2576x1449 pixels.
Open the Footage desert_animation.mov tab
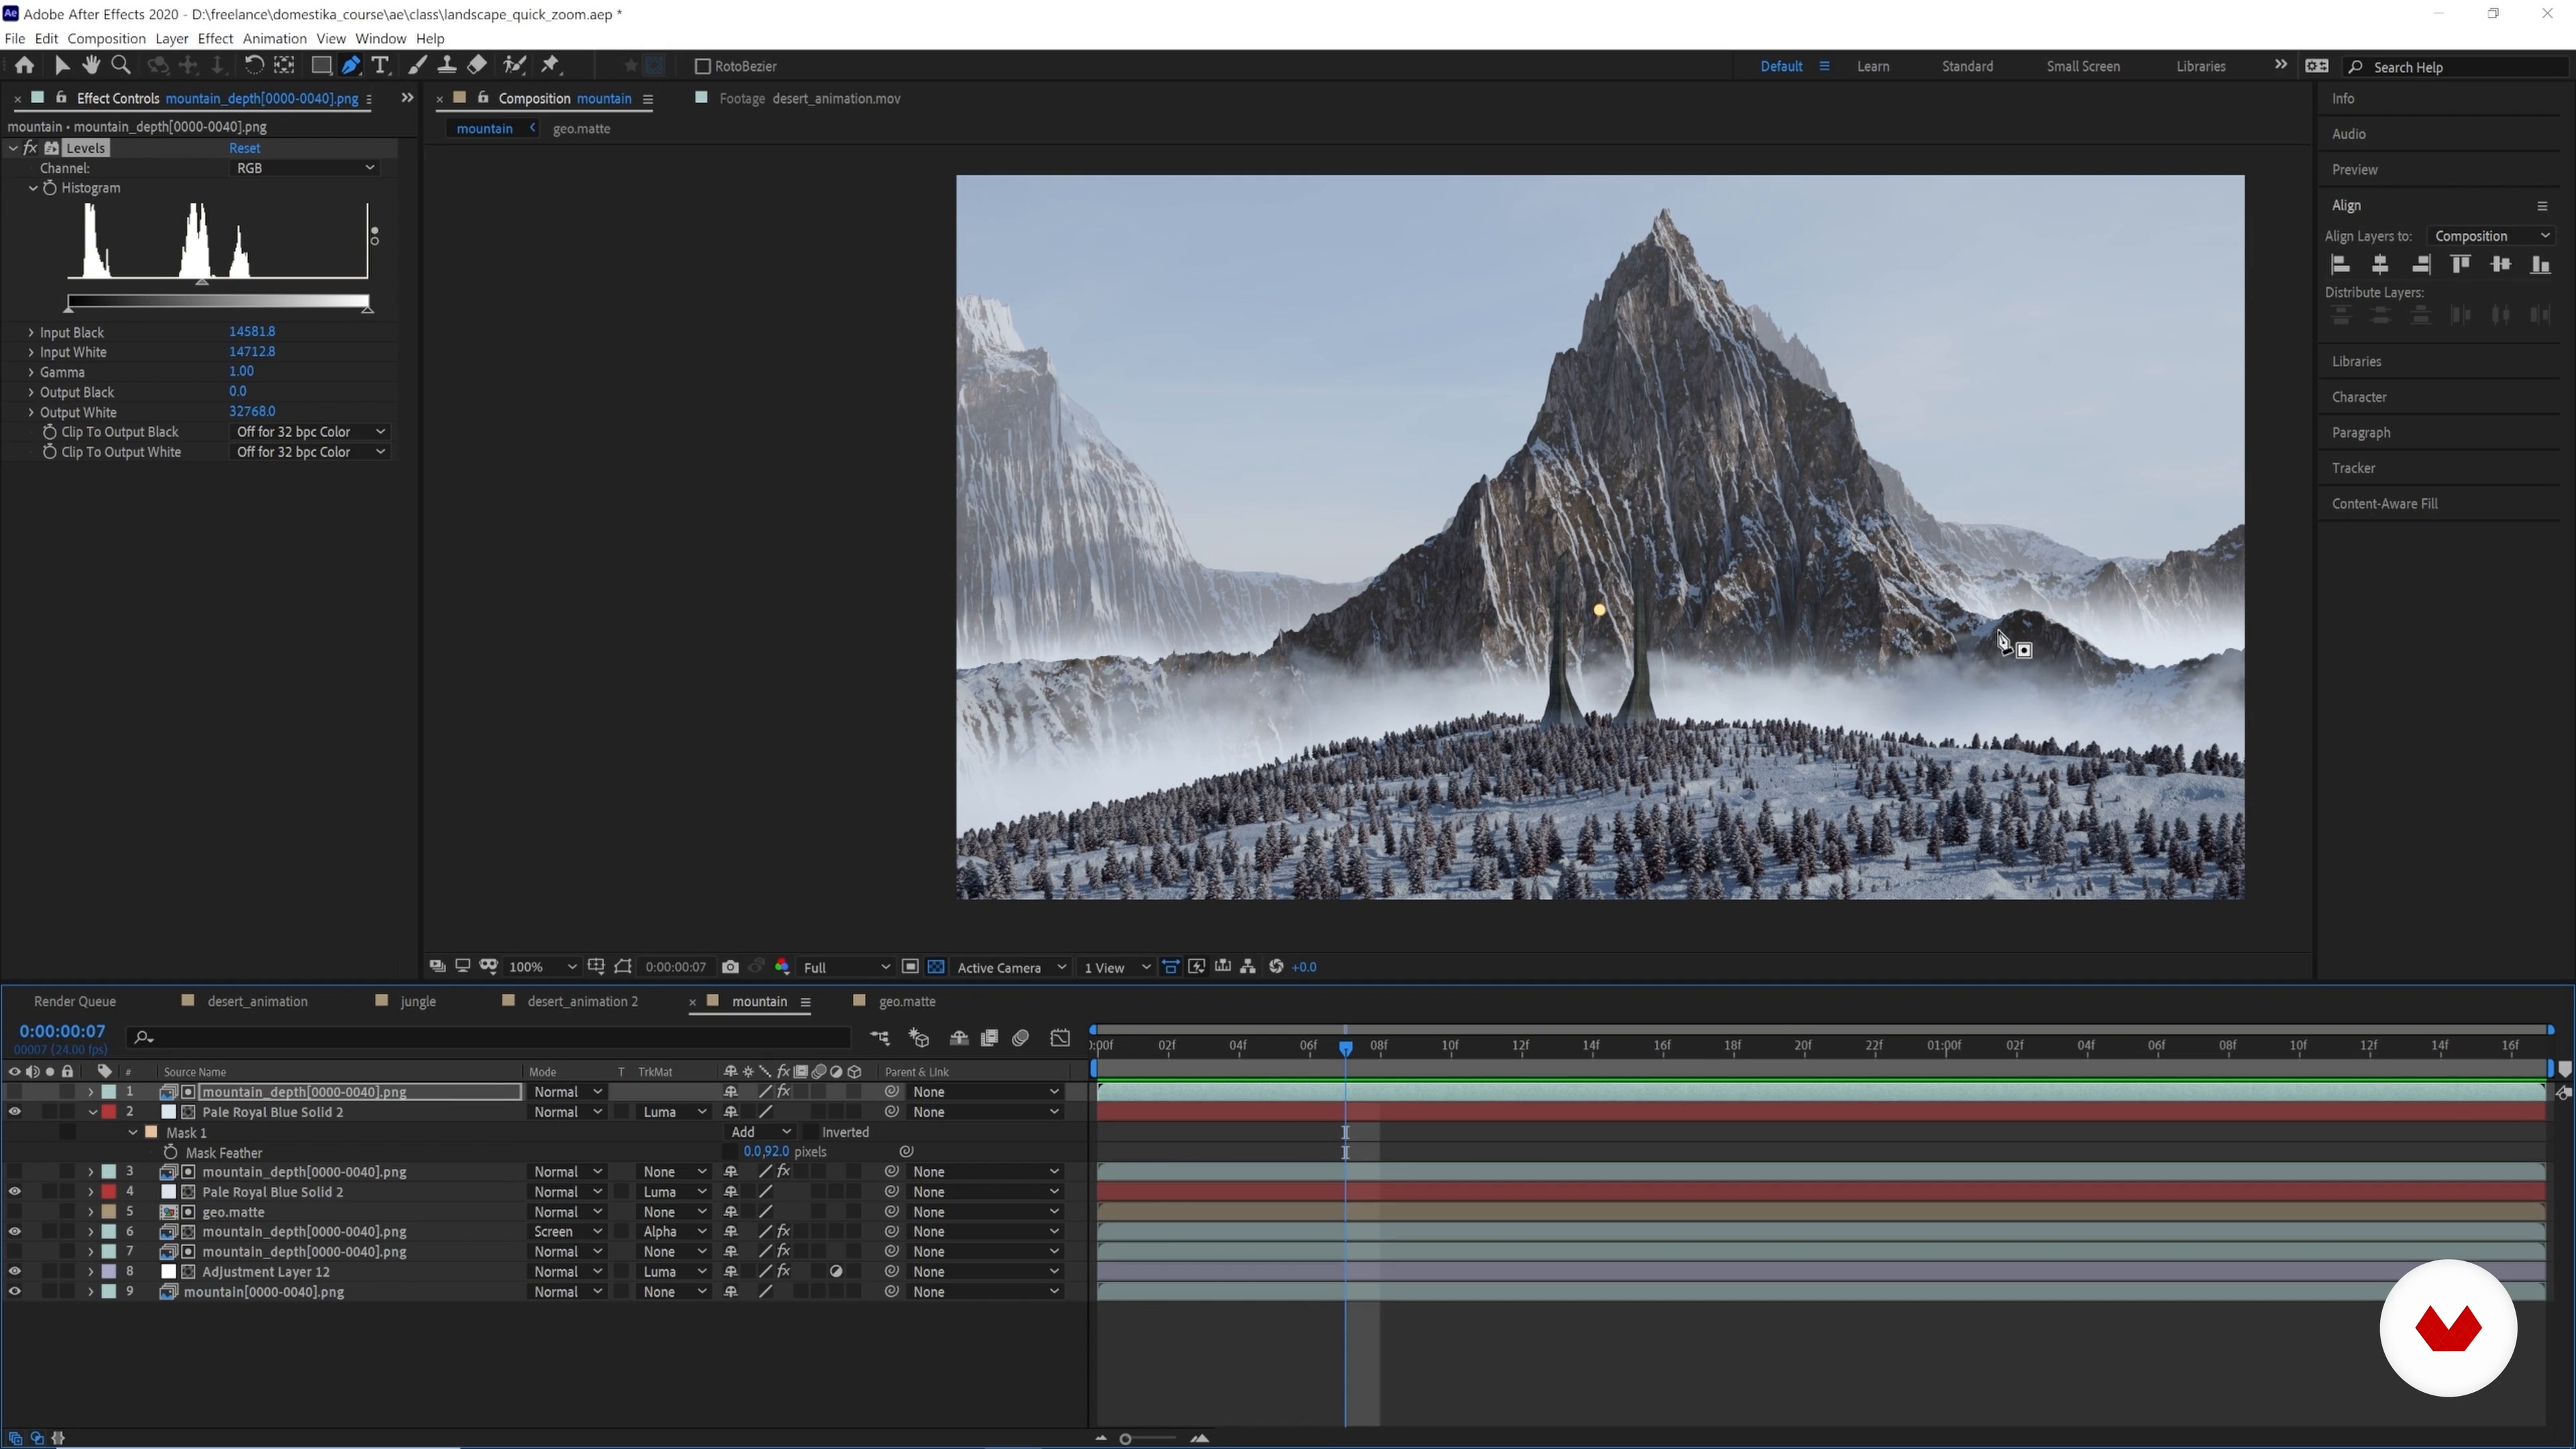click(809, 98)
